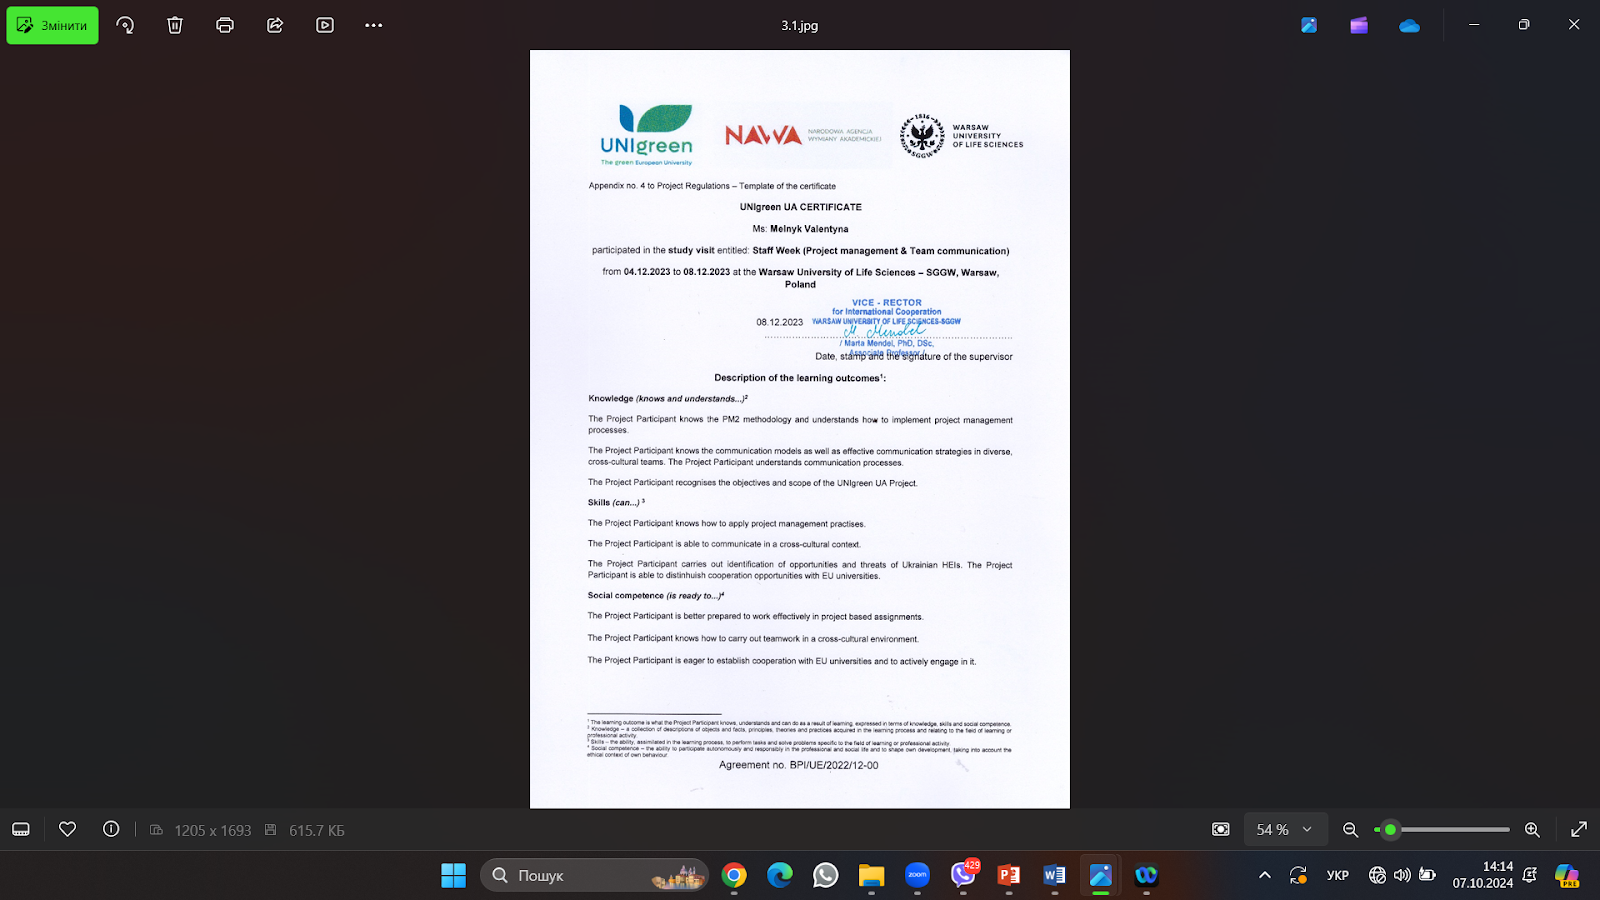The width and height of the screenshot is (1600, 900).
Task: Delete the image with the trash icon
Action: tap(175, 25)
